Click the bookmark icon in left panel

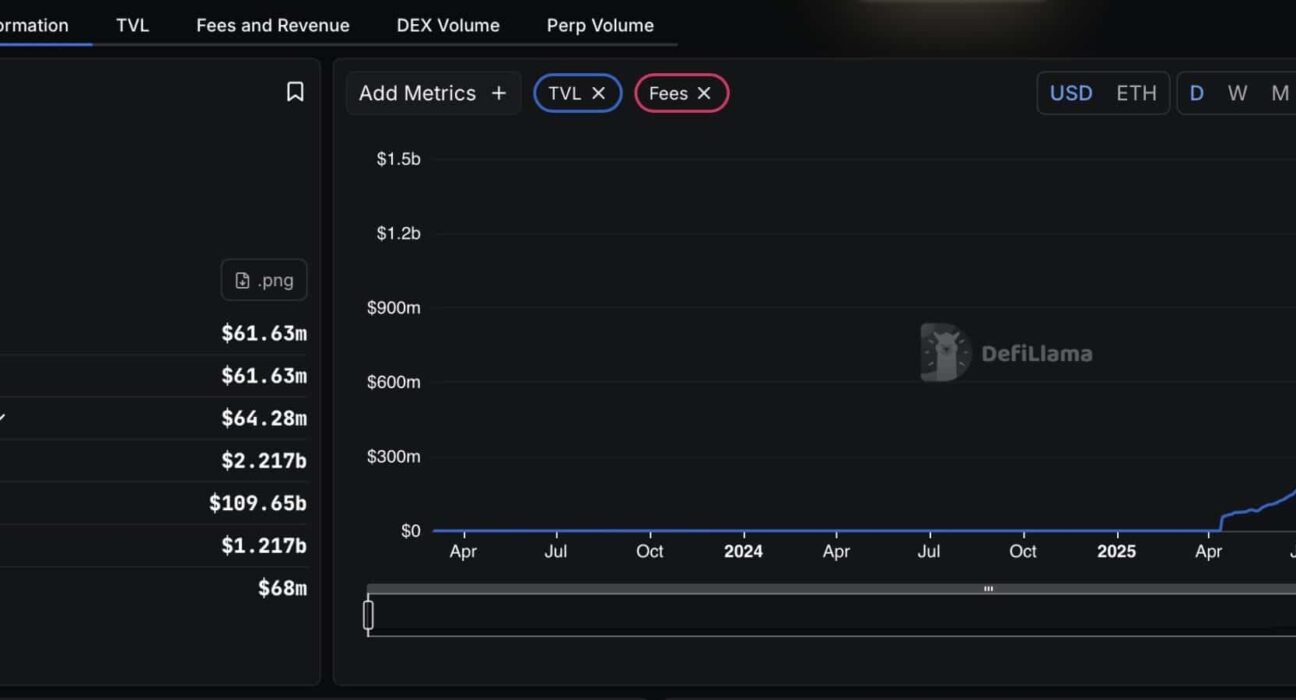point(295,92)
